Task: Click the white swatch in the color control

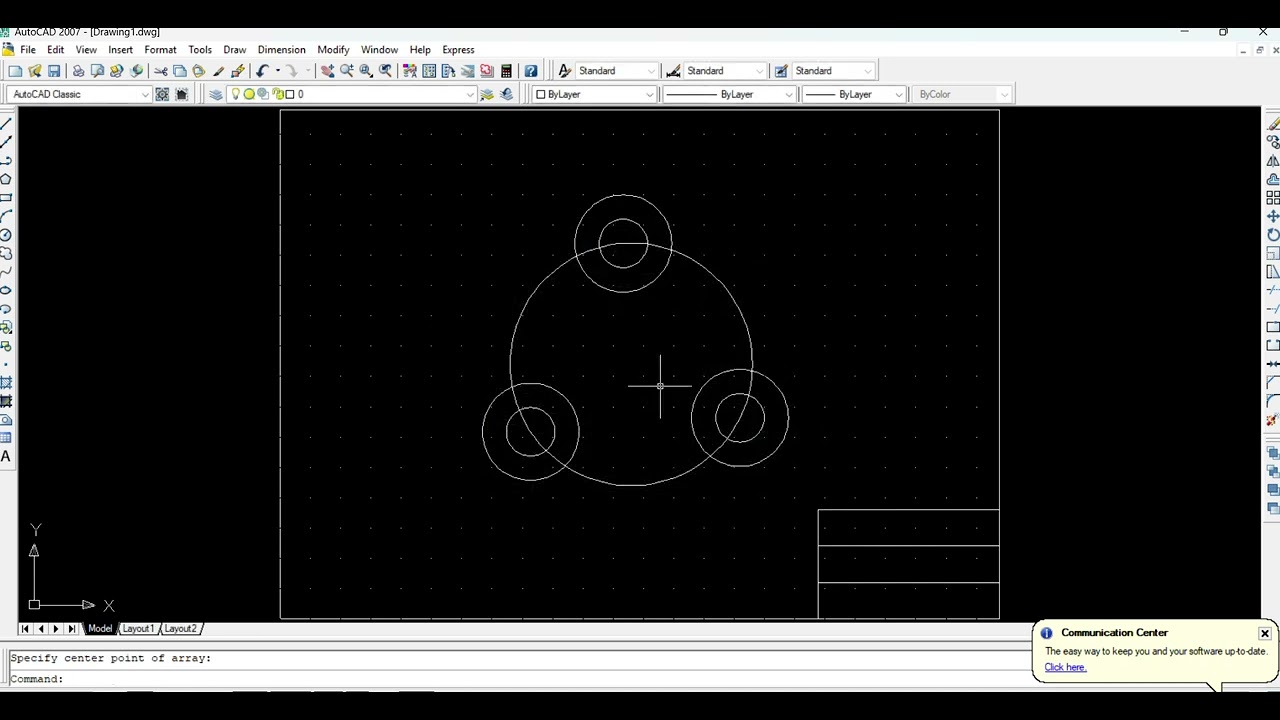Action: [x=540, y=94]
